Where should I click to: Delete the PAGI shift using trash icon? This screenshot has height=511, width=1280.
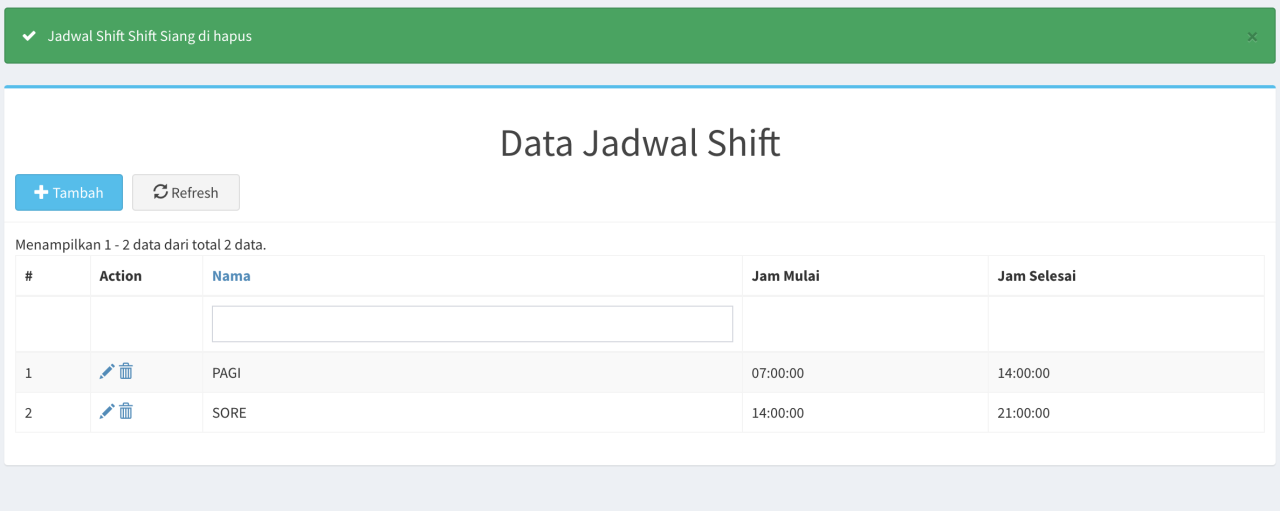(x=126, y=372)
